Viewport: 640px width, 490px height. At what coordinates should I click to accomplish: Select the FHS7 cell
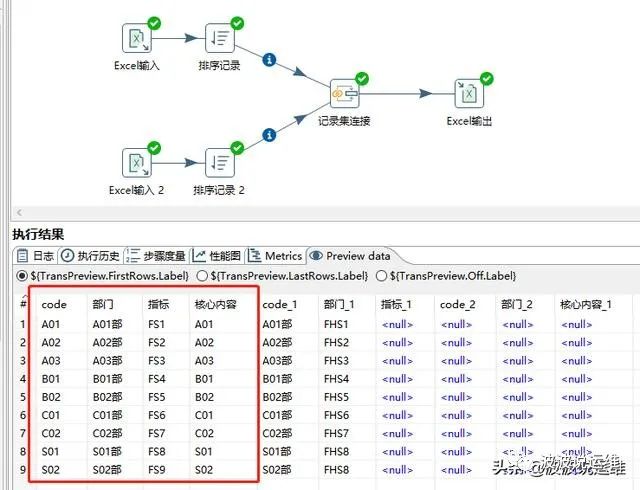pos(336,433)
